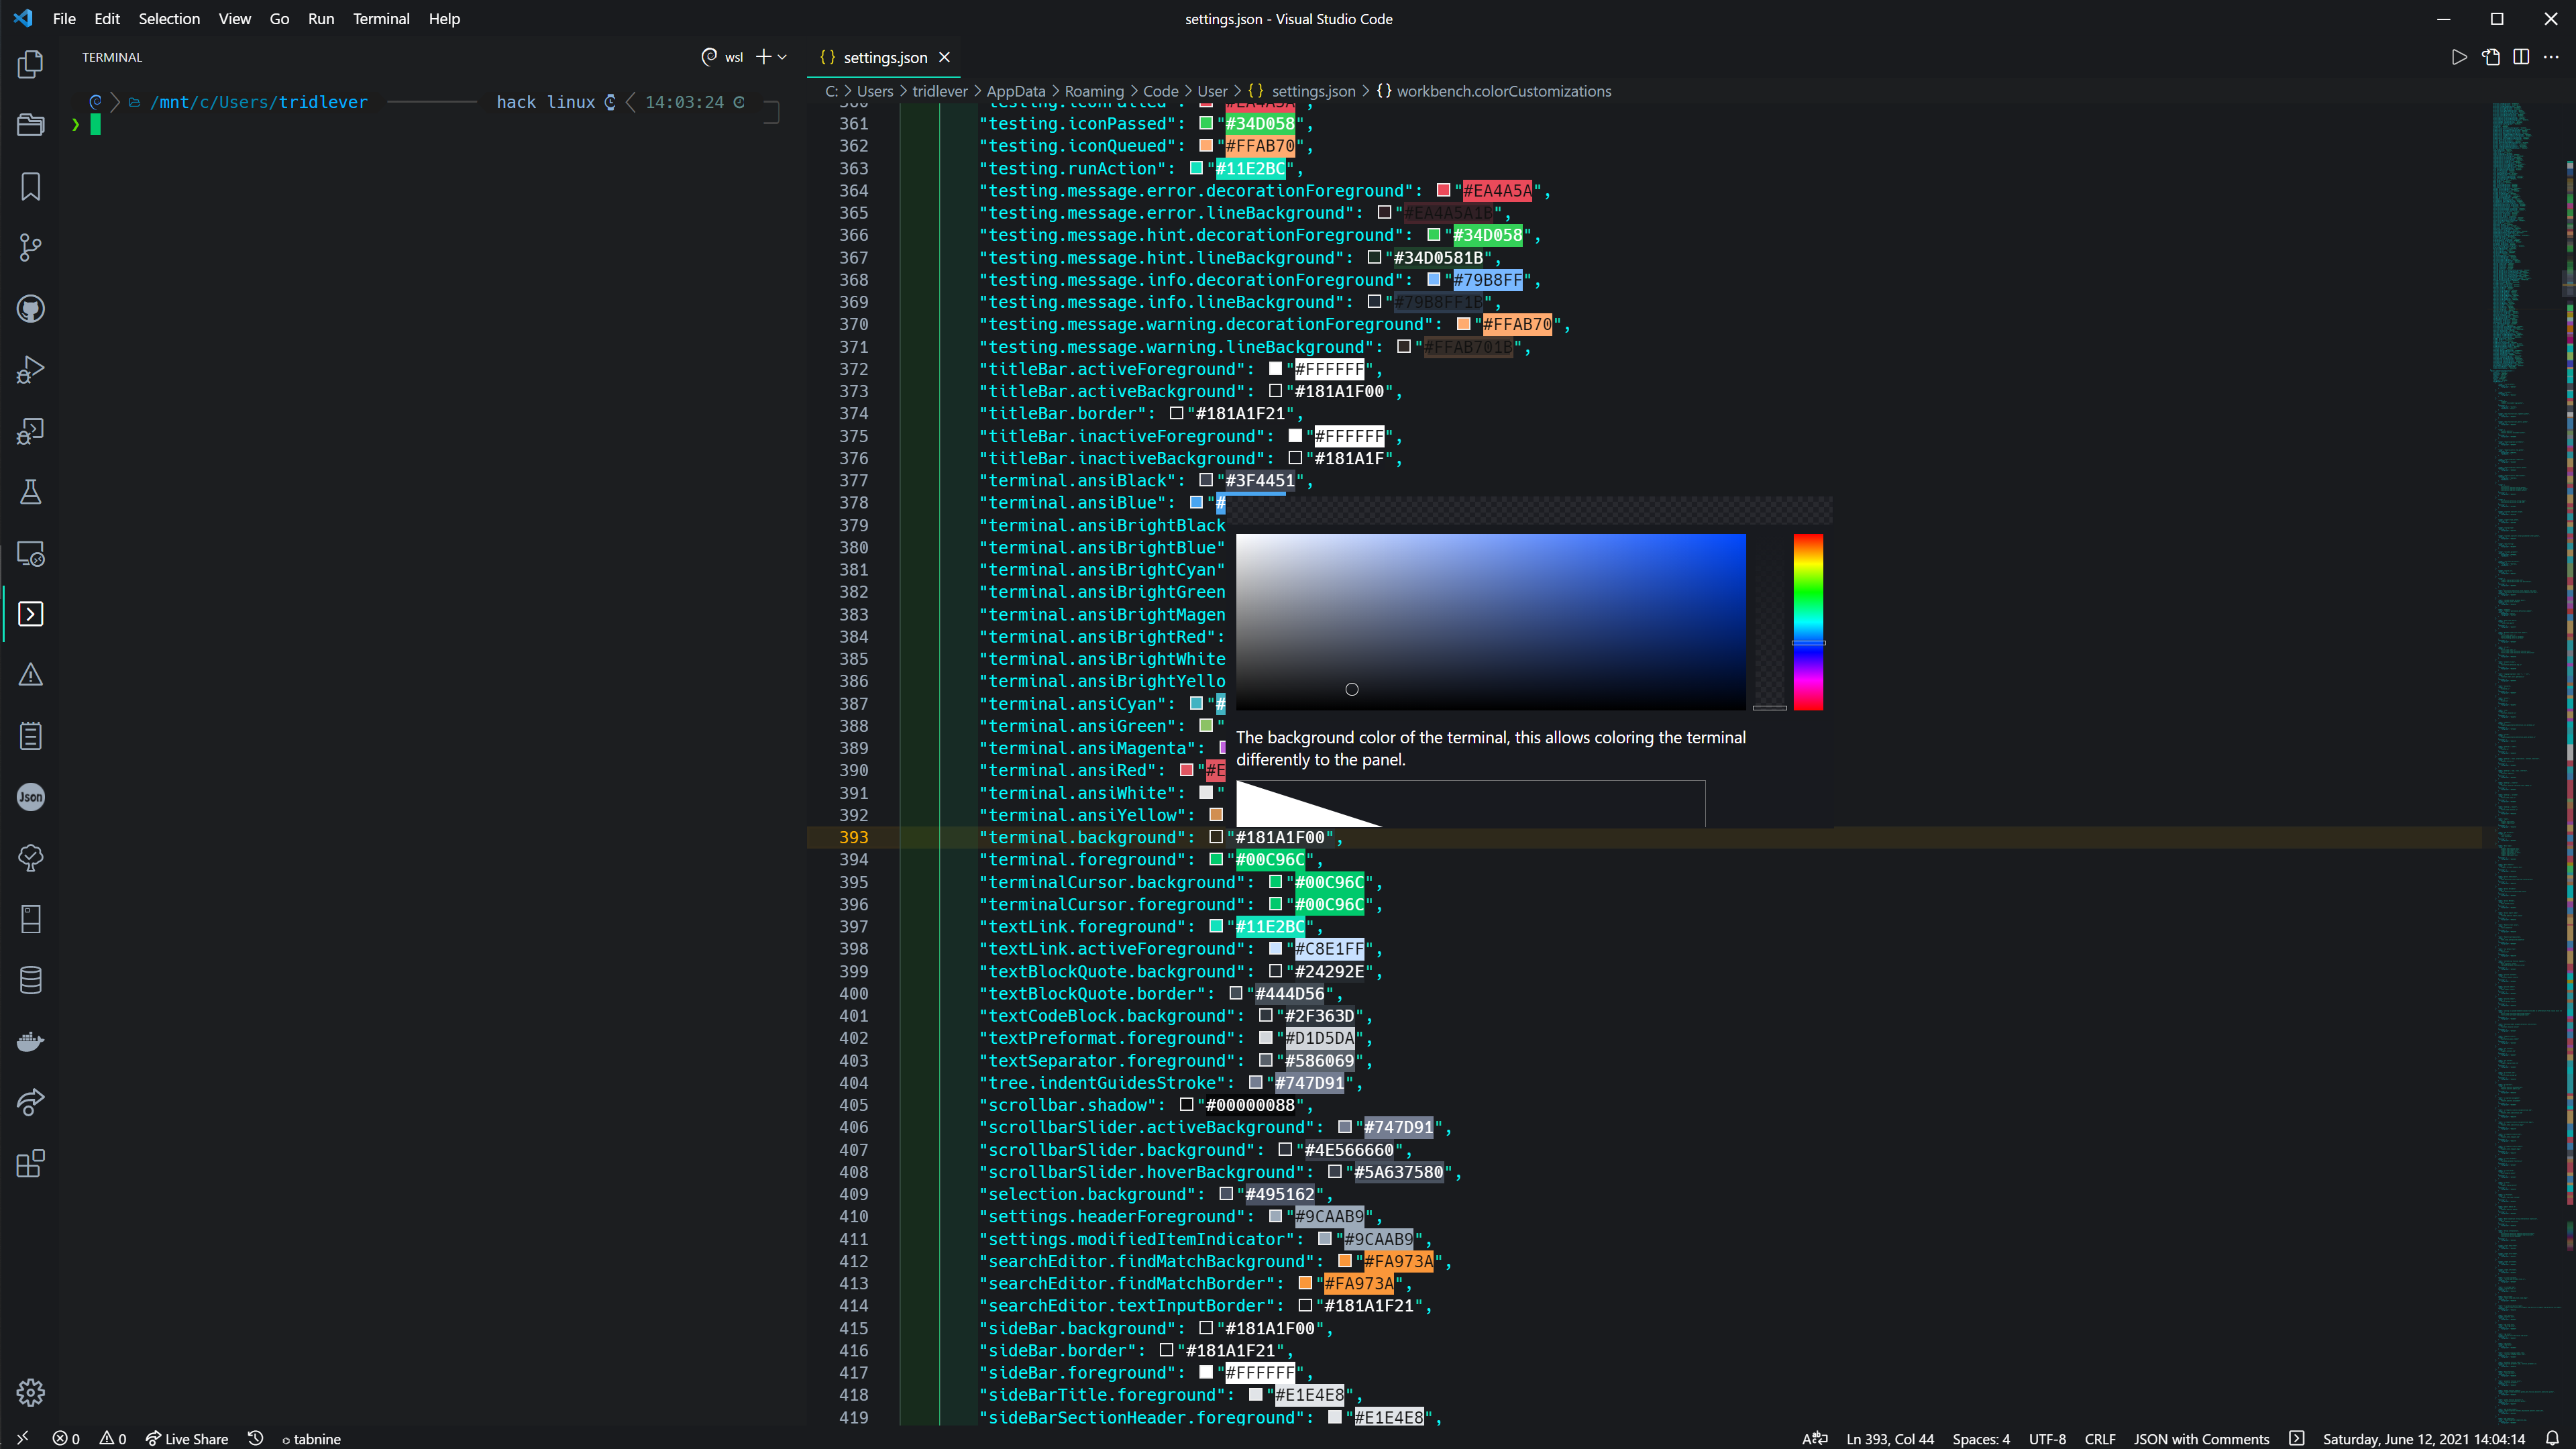Open the Terminal menu in the menu bar
Screen dimensions: 2576x1449
(381, 18)
